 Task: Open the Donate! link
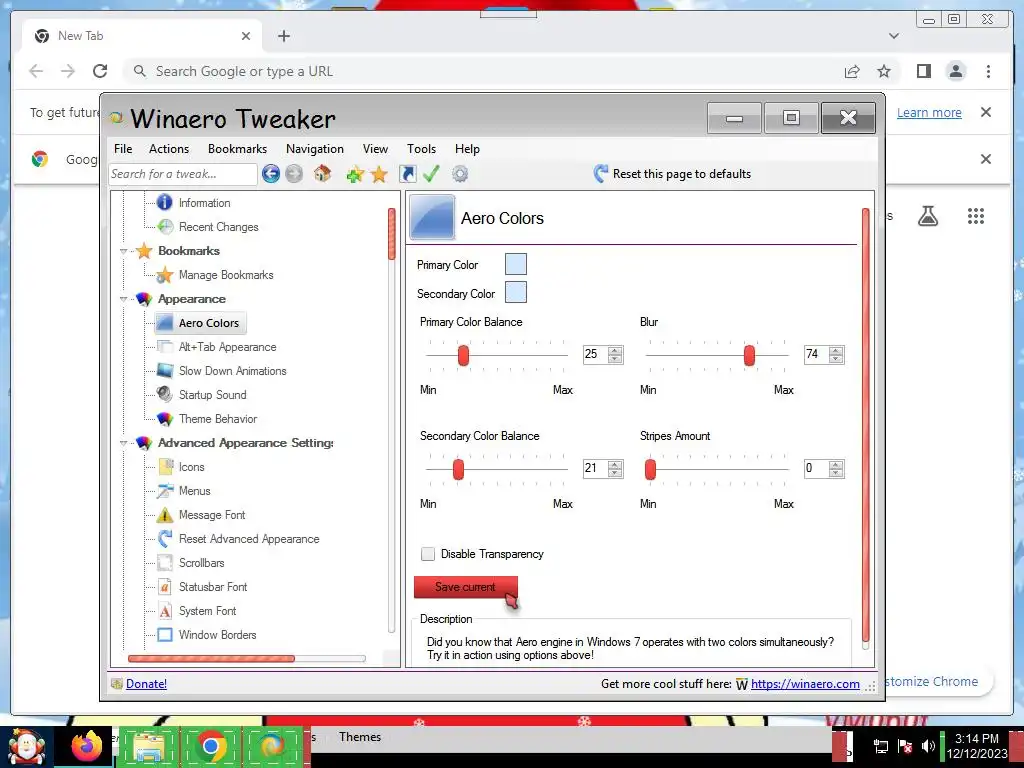pos(146,684)
